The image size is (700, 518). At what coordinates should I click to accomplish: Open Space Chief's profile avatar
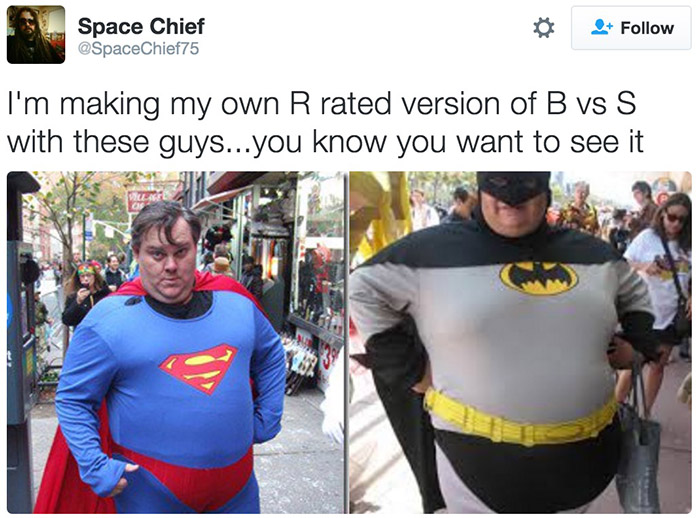pos(36,34)
